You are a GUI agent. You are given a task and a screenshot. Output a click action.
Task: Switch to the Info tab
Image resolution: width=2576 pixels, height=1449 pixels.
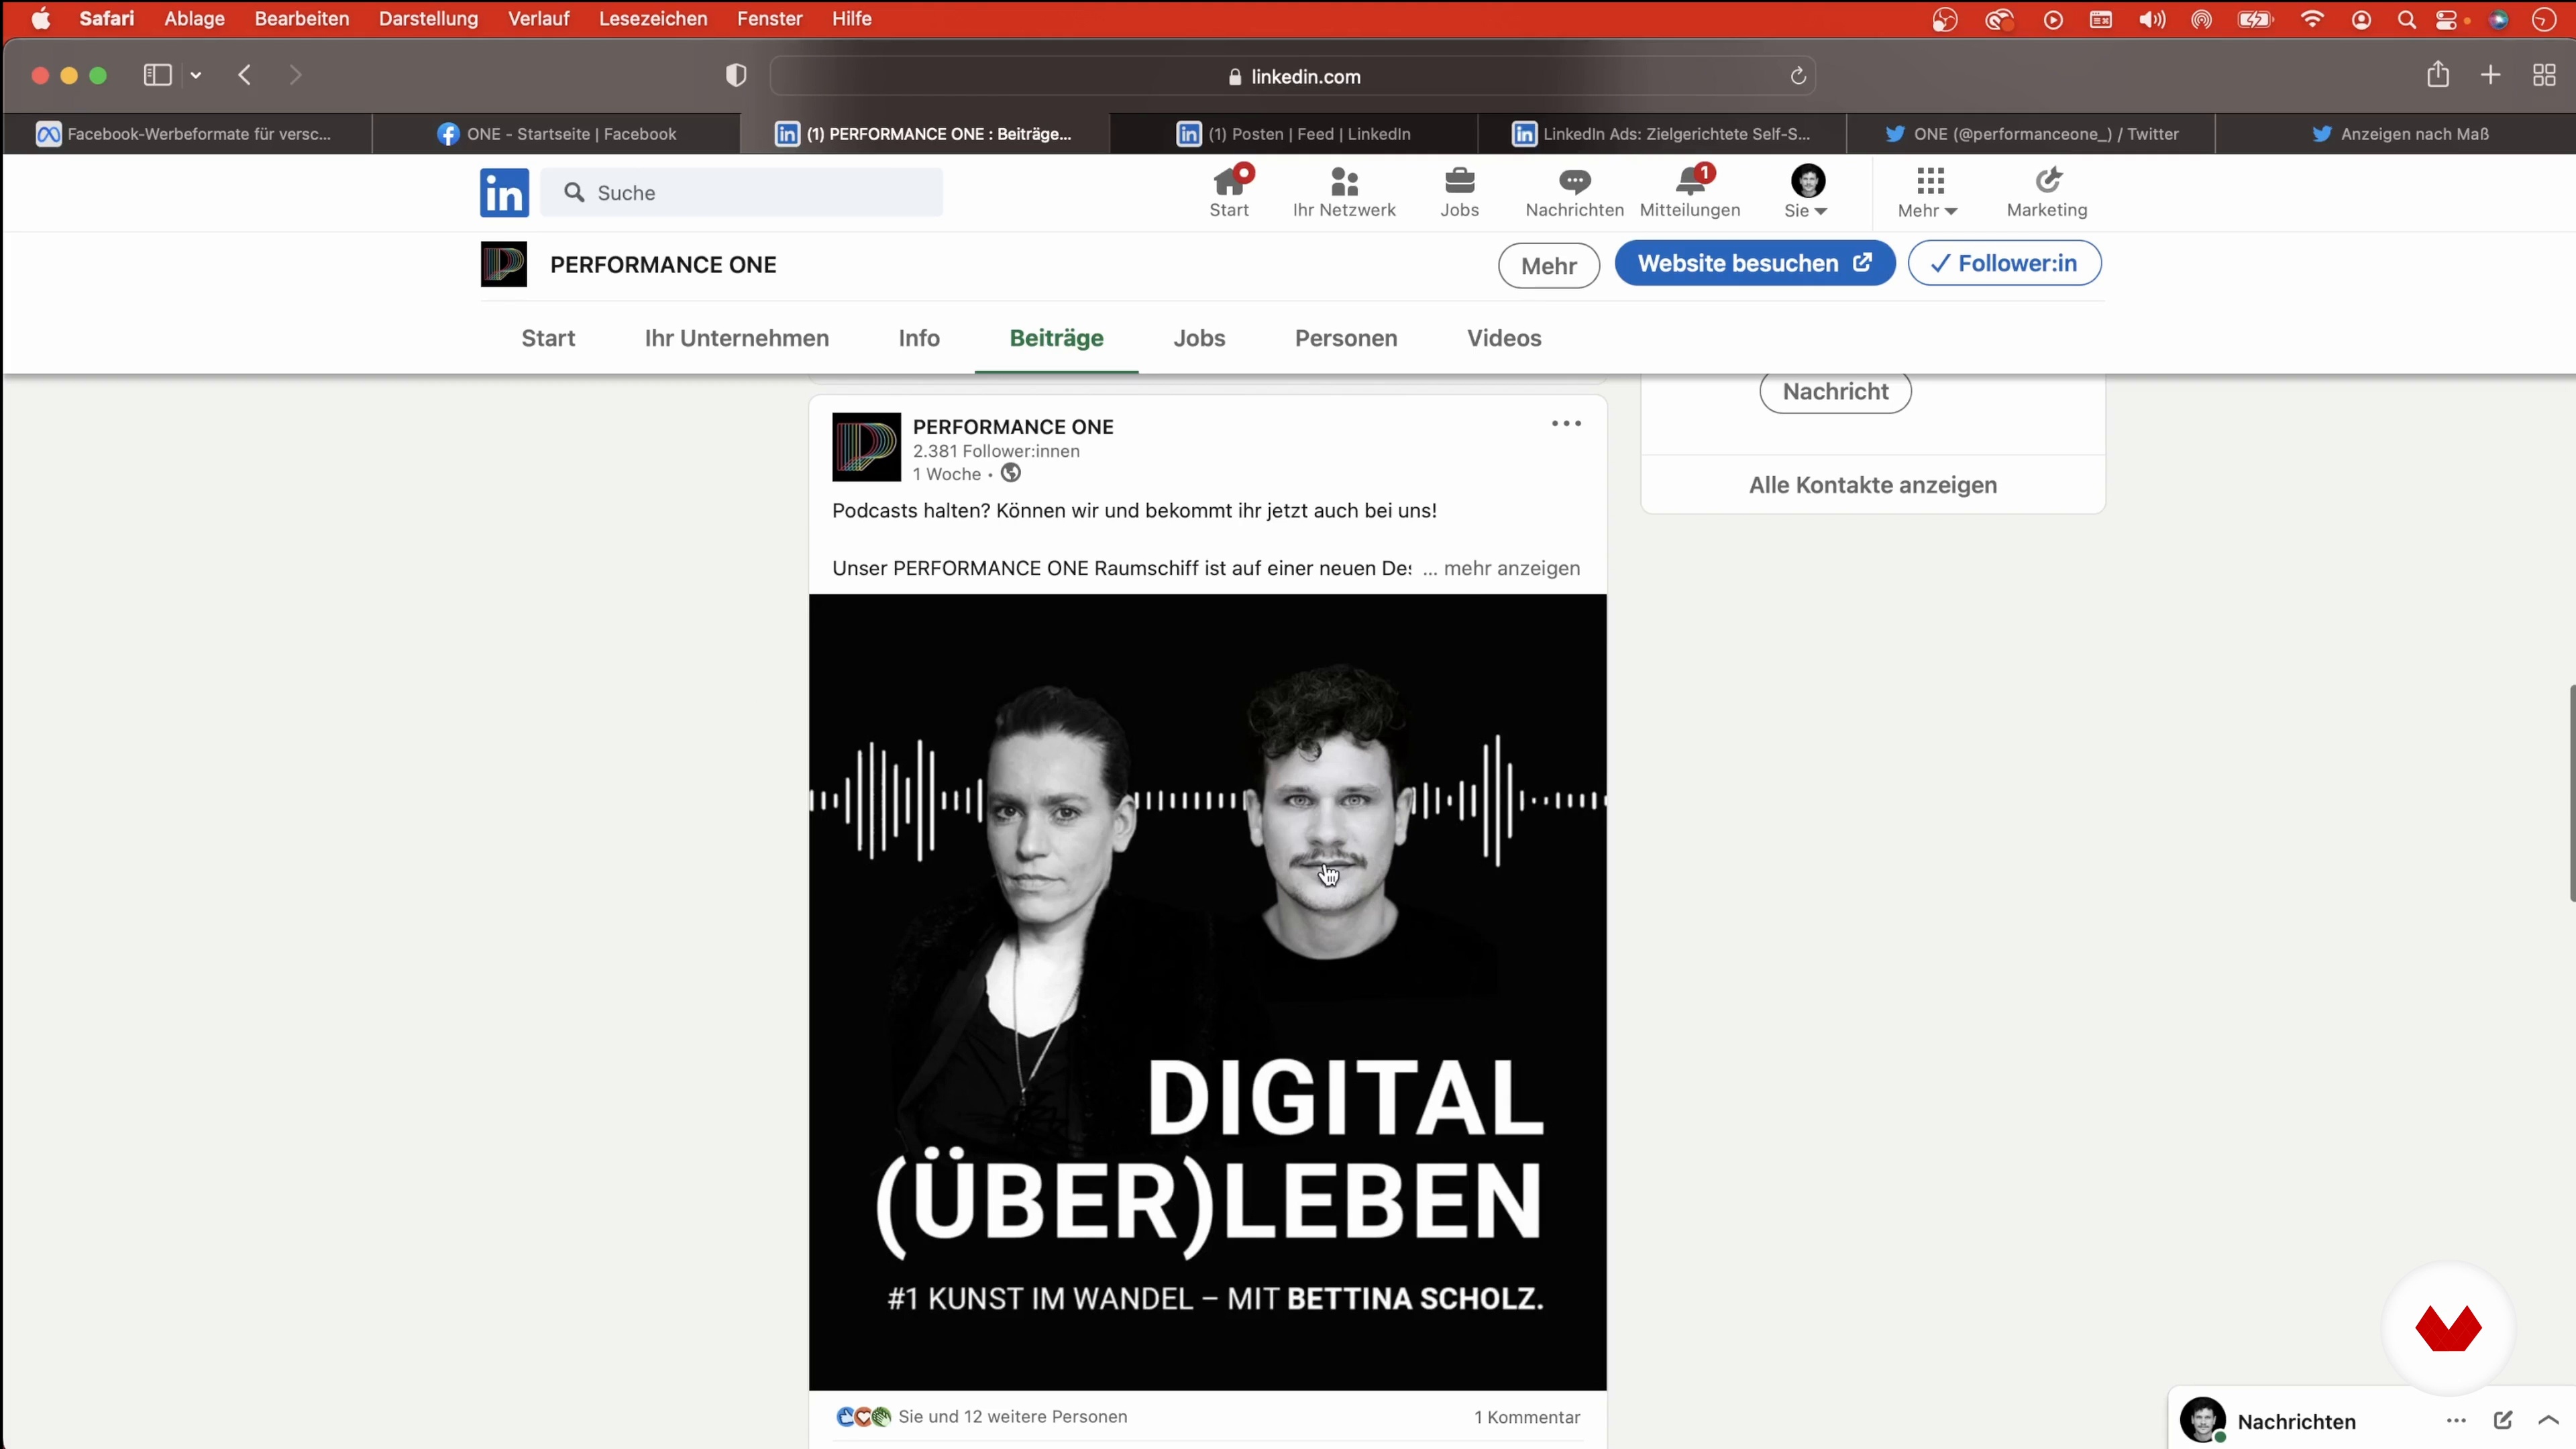[x=919, y=338]
